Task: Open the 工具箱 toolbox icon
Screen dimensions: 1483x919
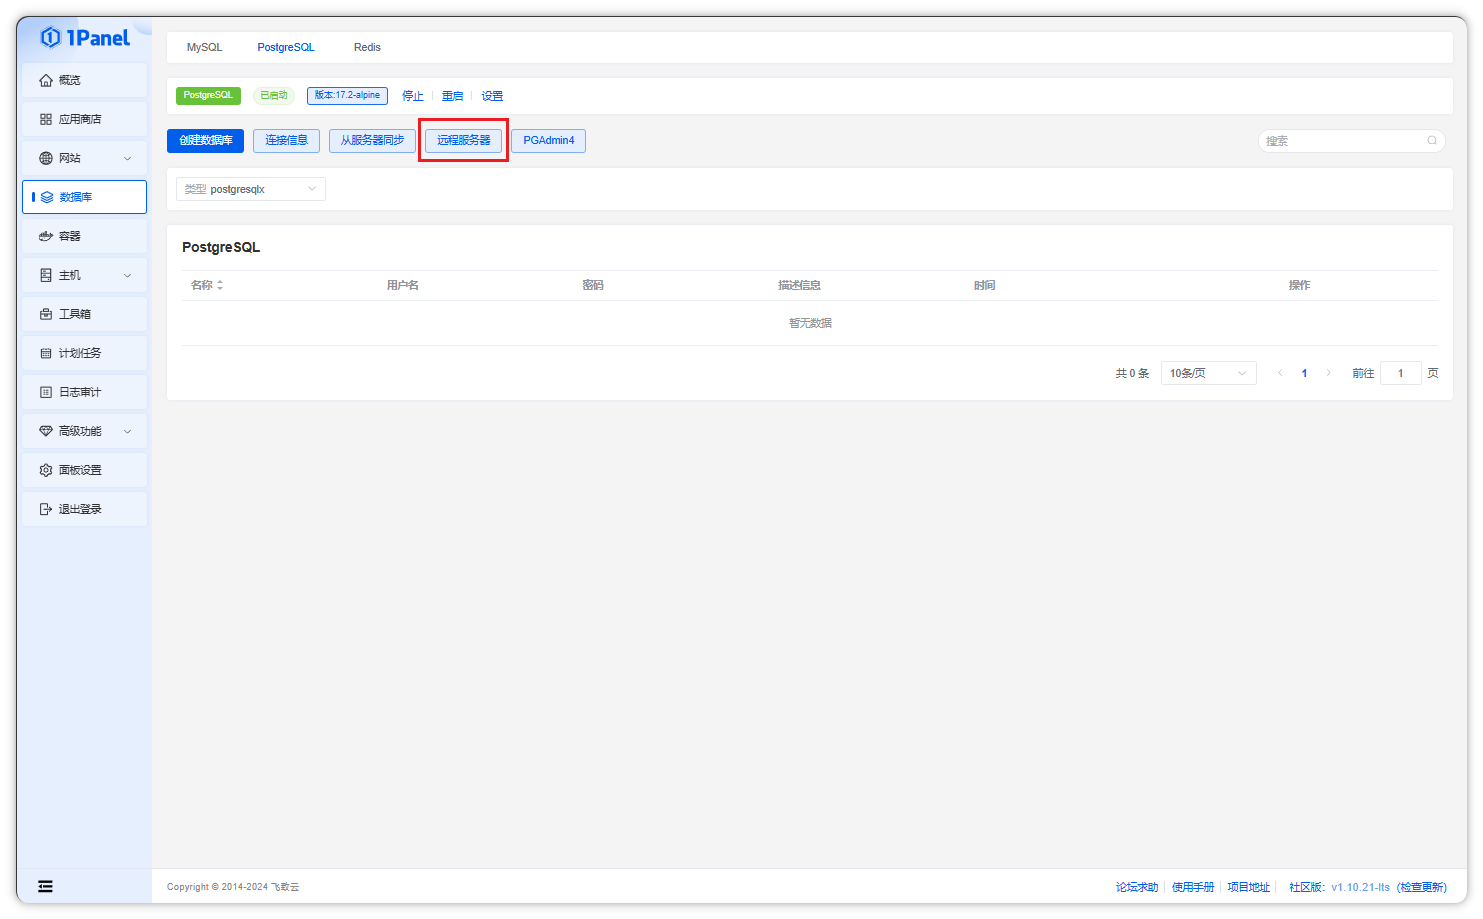Action: [46, 314]
